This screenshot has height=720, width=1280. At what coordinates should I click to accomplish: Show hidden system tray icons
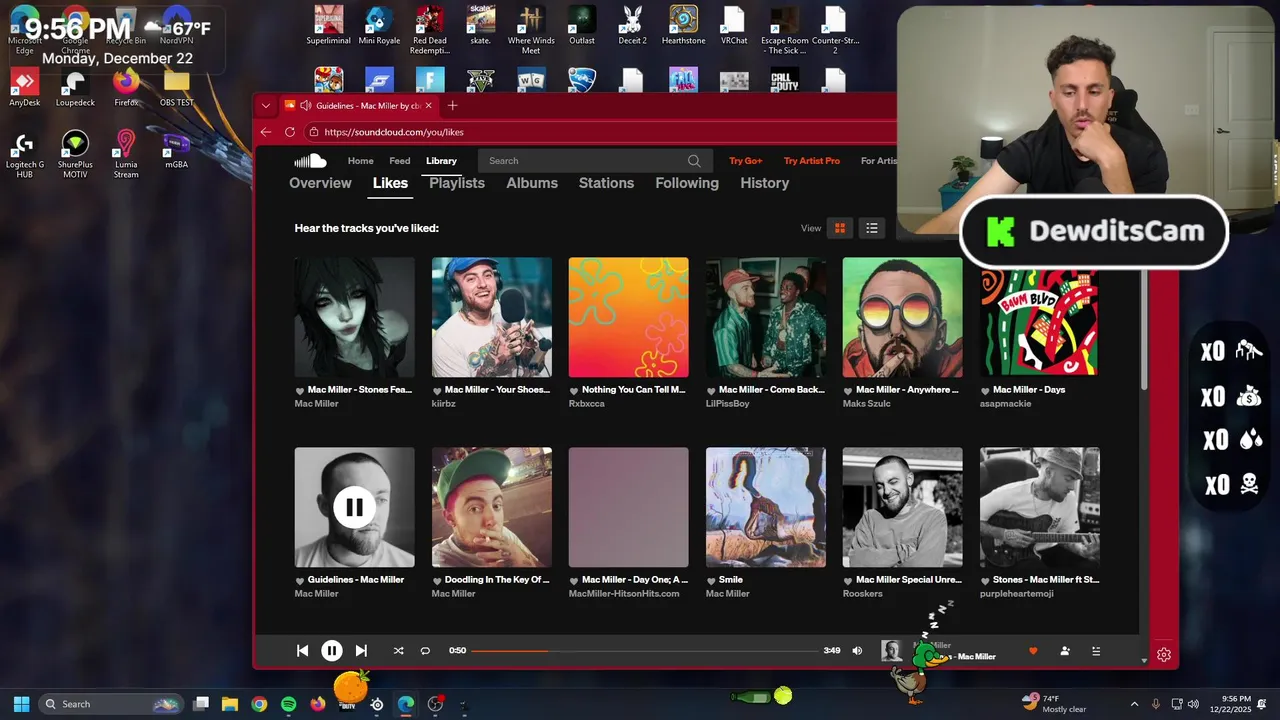[1134, 704]
